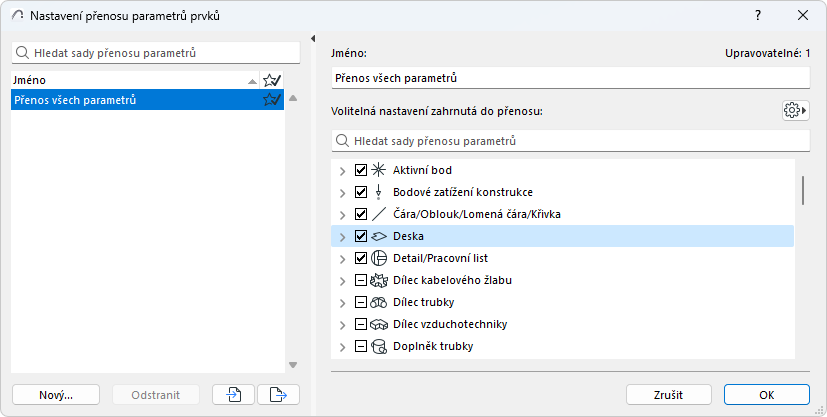Image resolution: width=827 pixels, height=417 pixels.
Task: Click the Nový... button
Action: tap(56, 395)
